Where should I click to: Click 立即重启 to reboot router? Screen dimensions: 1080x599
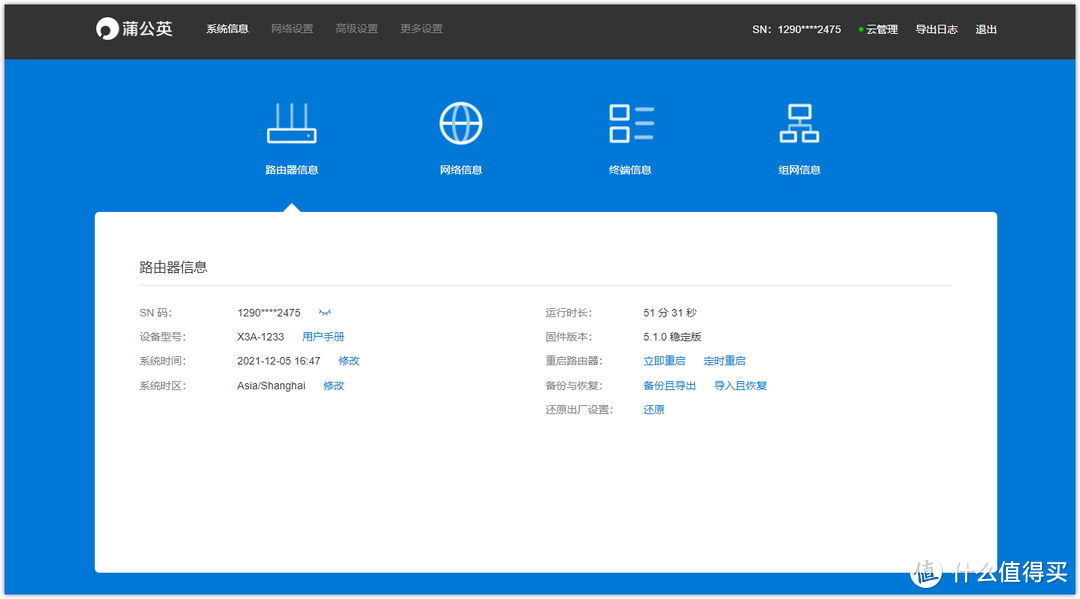(664, 361)
